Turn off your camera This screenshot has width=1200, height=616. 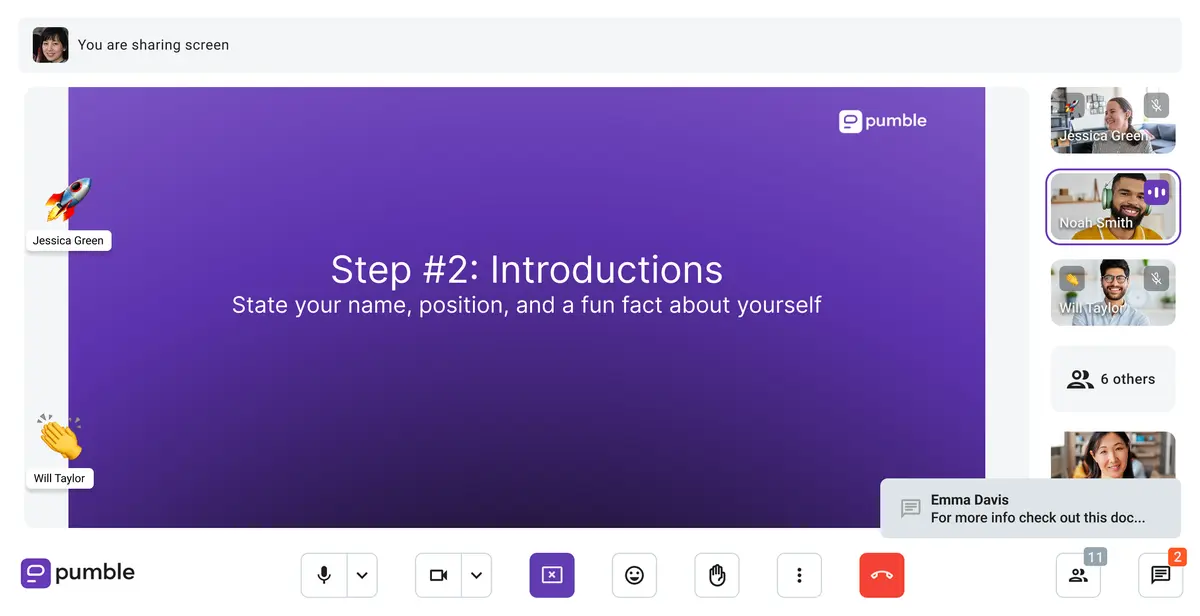(437, 575)
